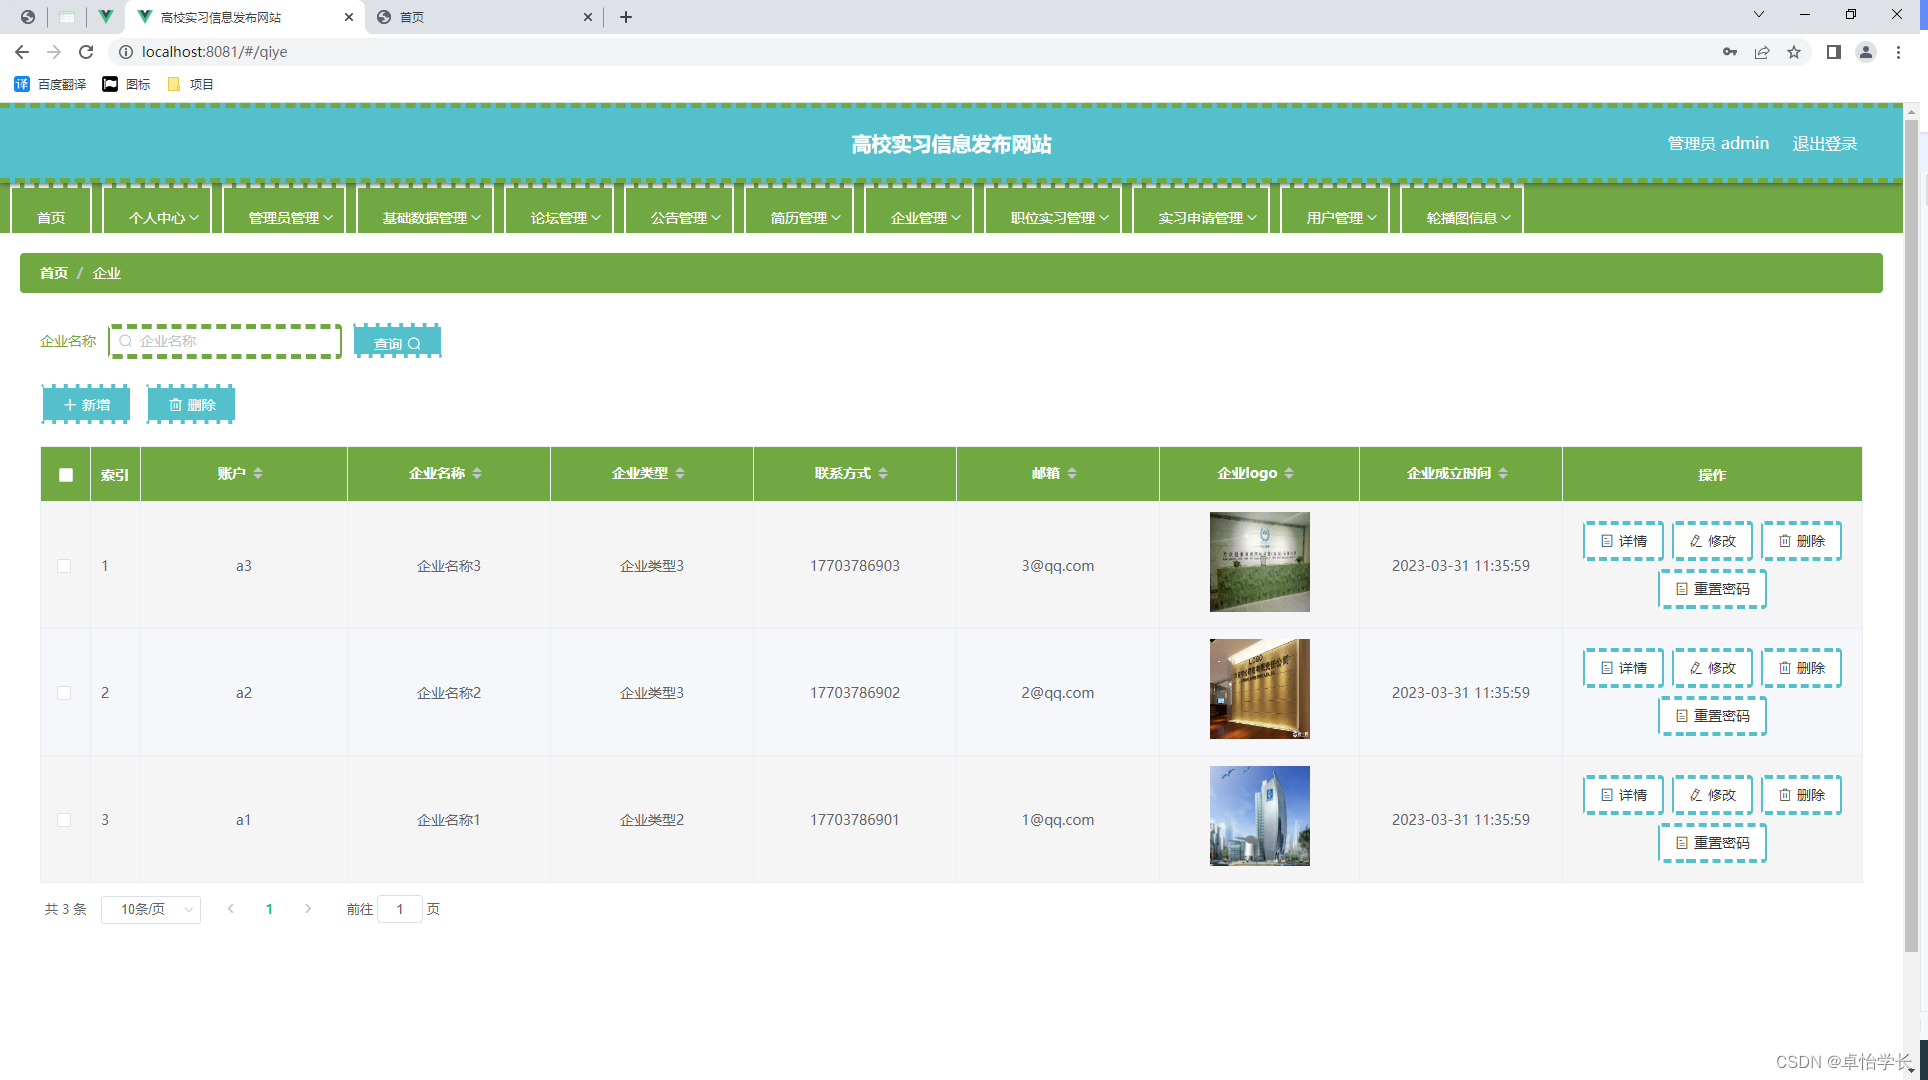
Task: Toggle select-all checkbox in table header
Action: tap(66, 475)
